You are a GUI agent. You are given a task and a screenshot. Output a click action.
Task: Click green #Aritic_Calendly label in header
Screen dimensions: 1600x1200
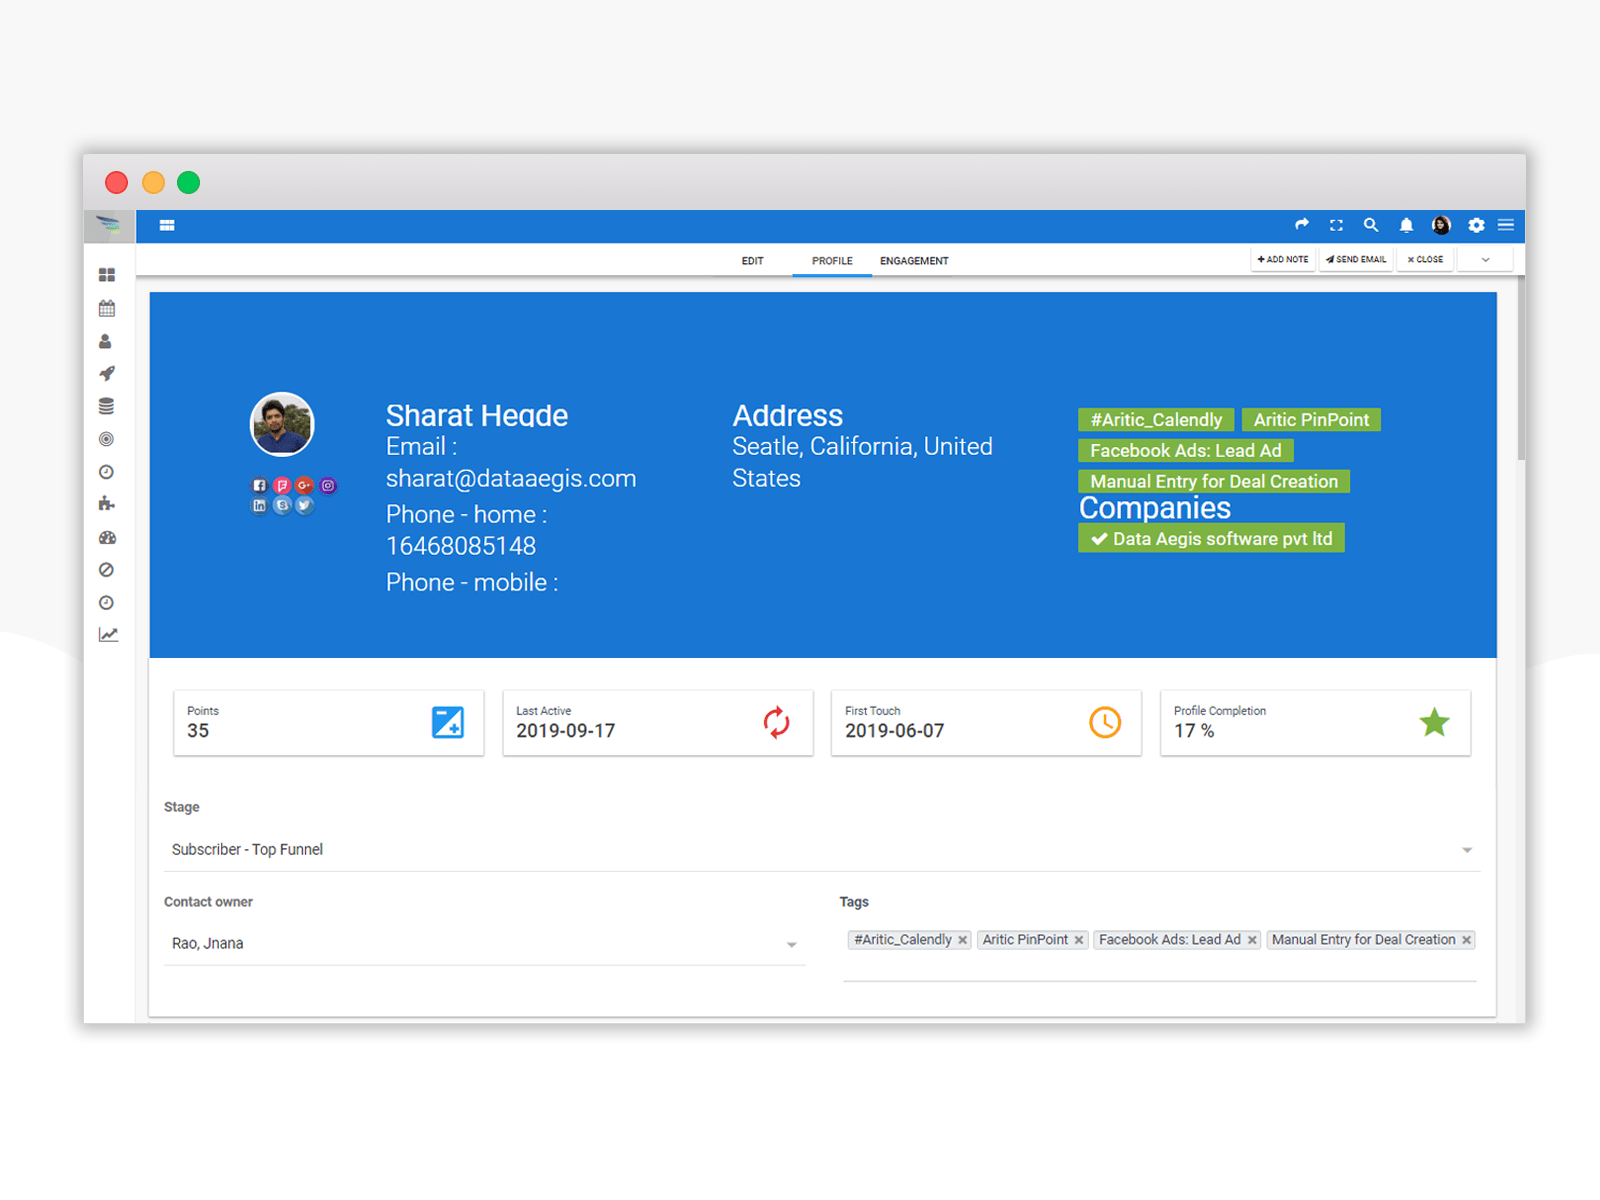(1156, 420)
